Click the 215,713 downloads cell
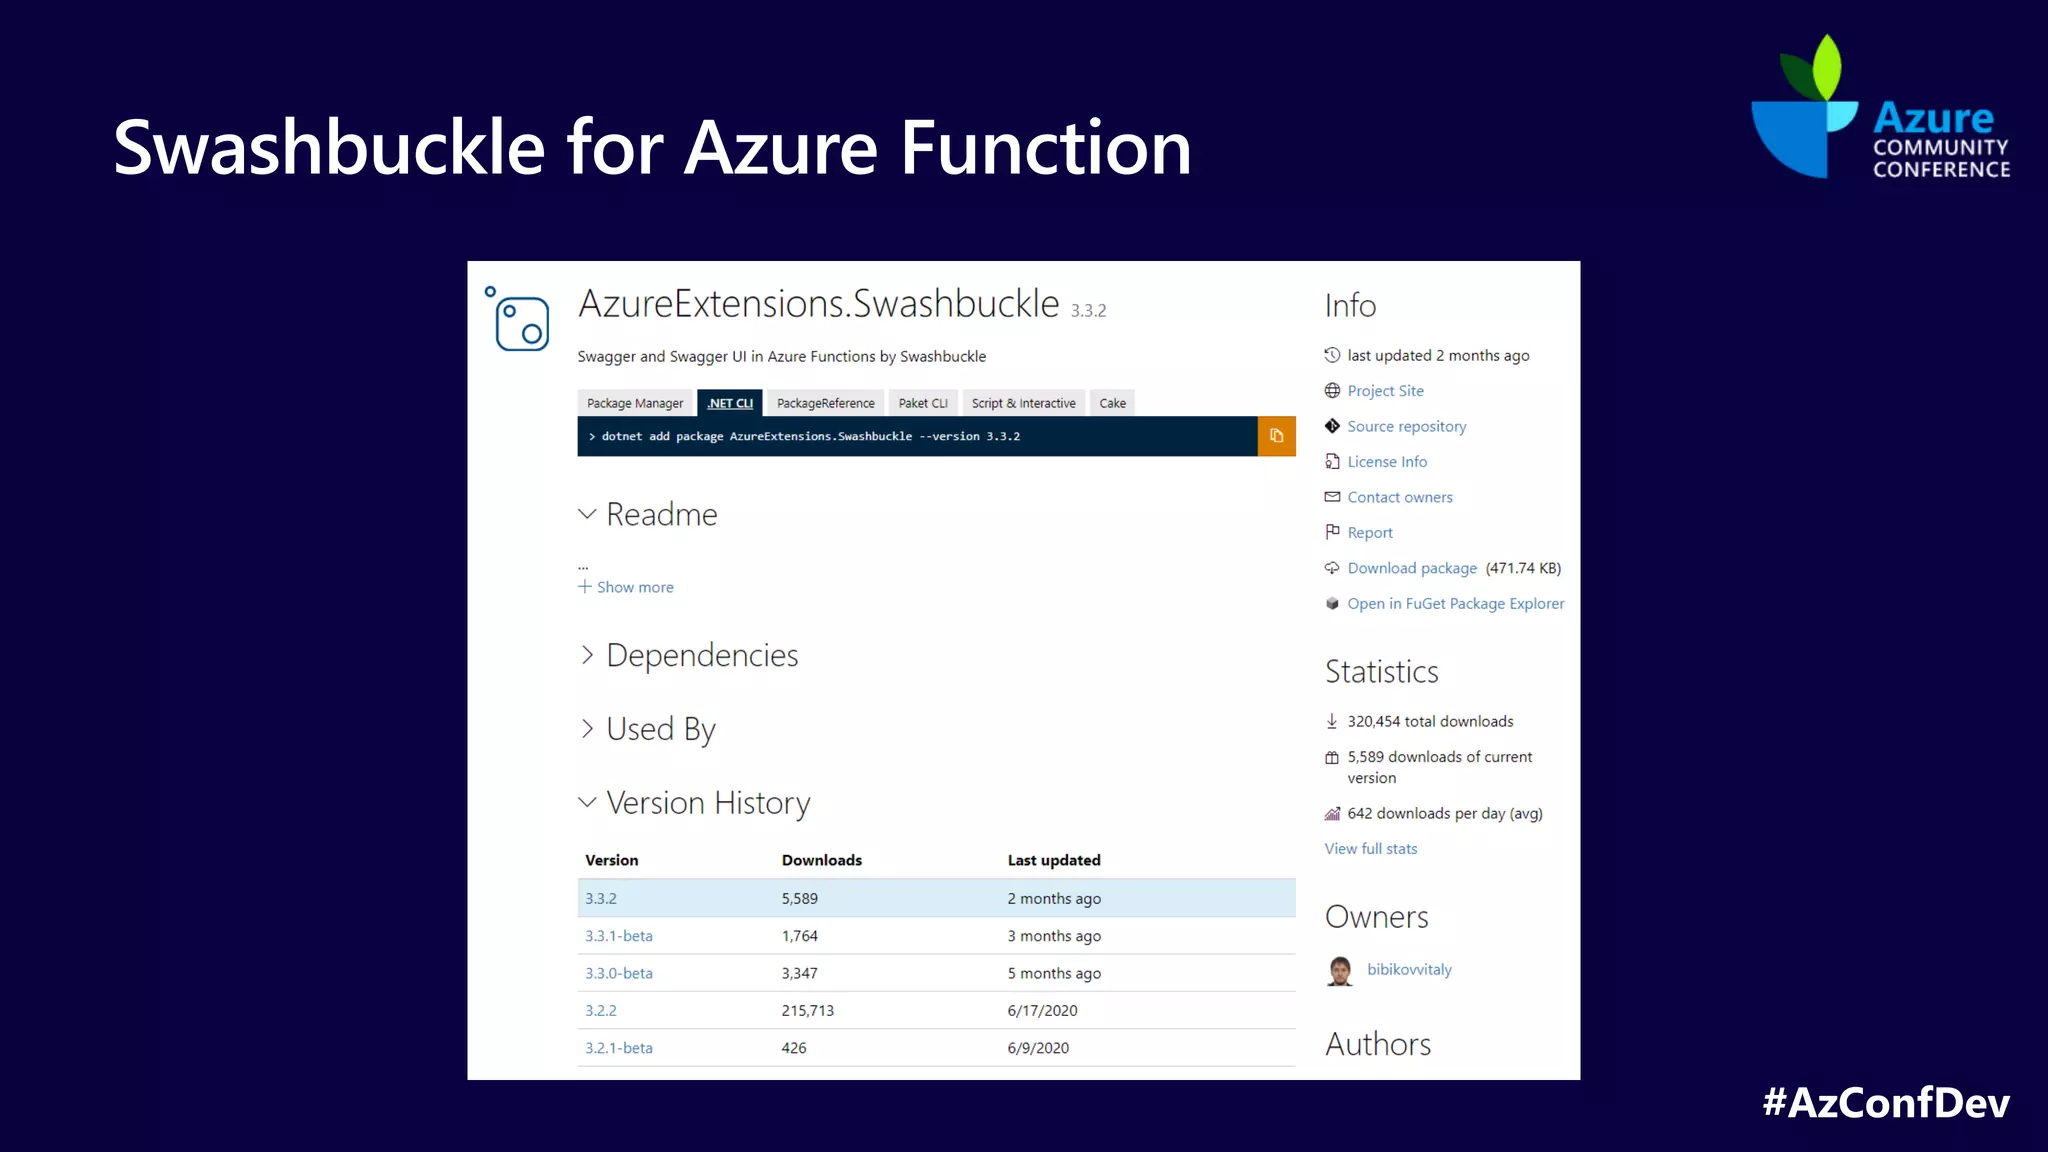Screen dimensions: 2048x1152 [x=808, y=1011]
